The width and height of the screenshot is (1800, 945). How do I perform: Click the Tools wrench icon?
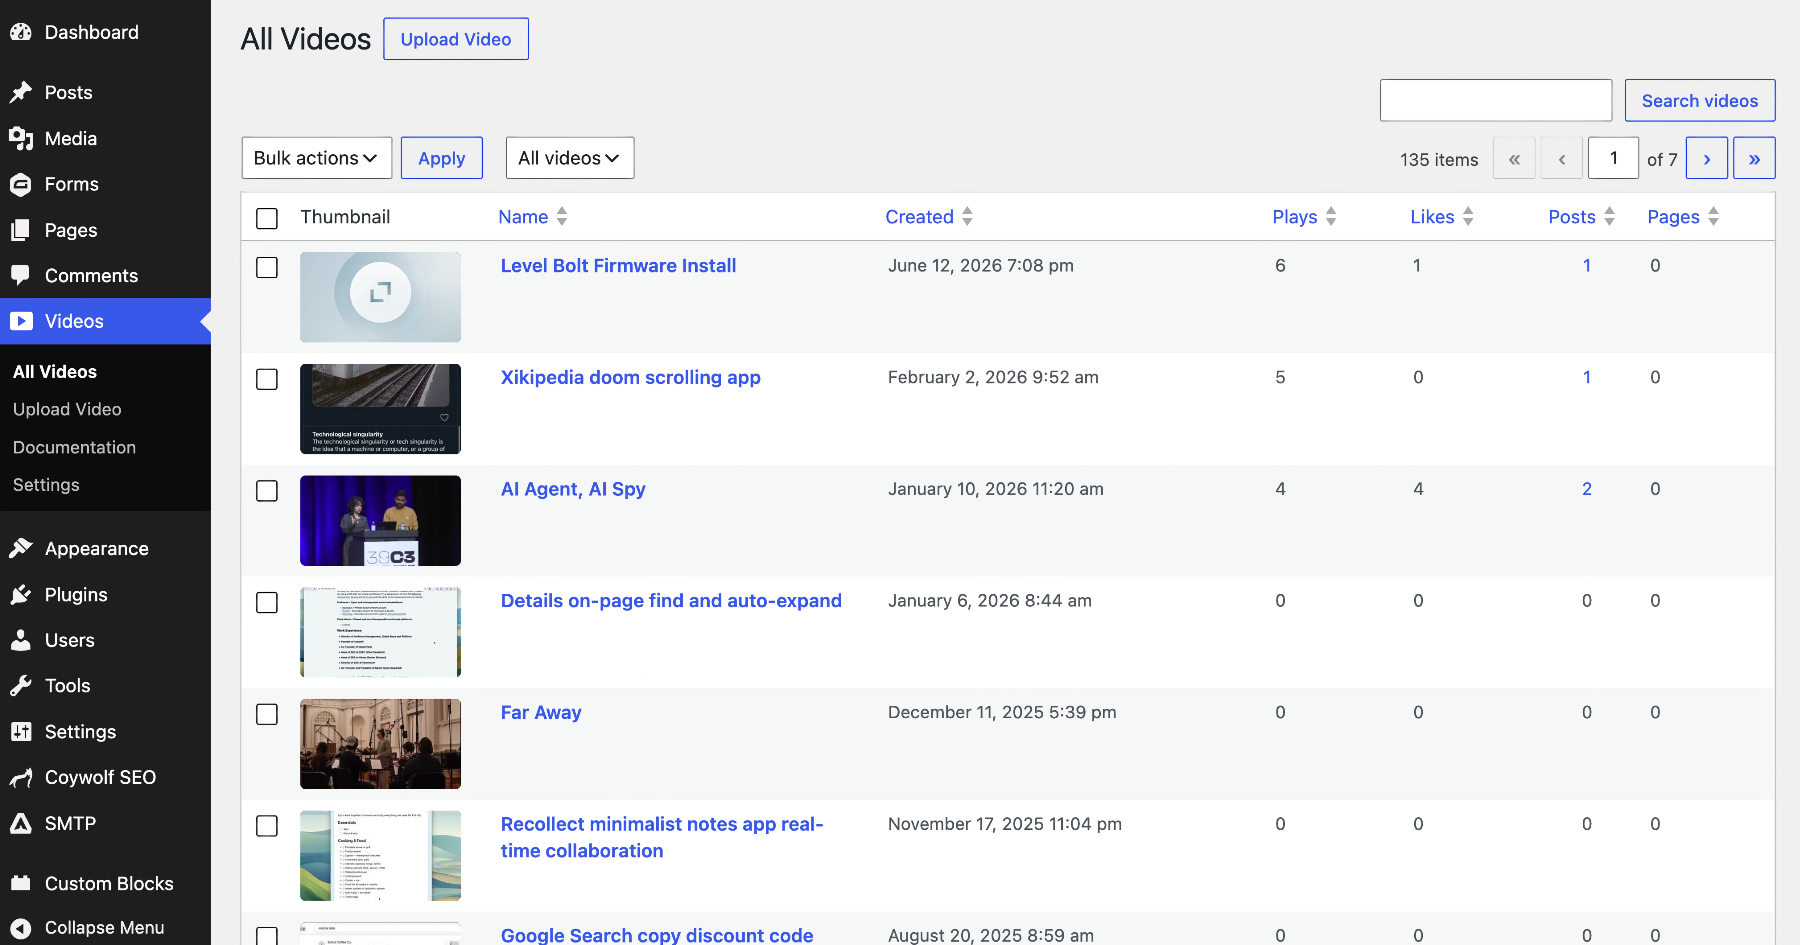pos(21,685)
